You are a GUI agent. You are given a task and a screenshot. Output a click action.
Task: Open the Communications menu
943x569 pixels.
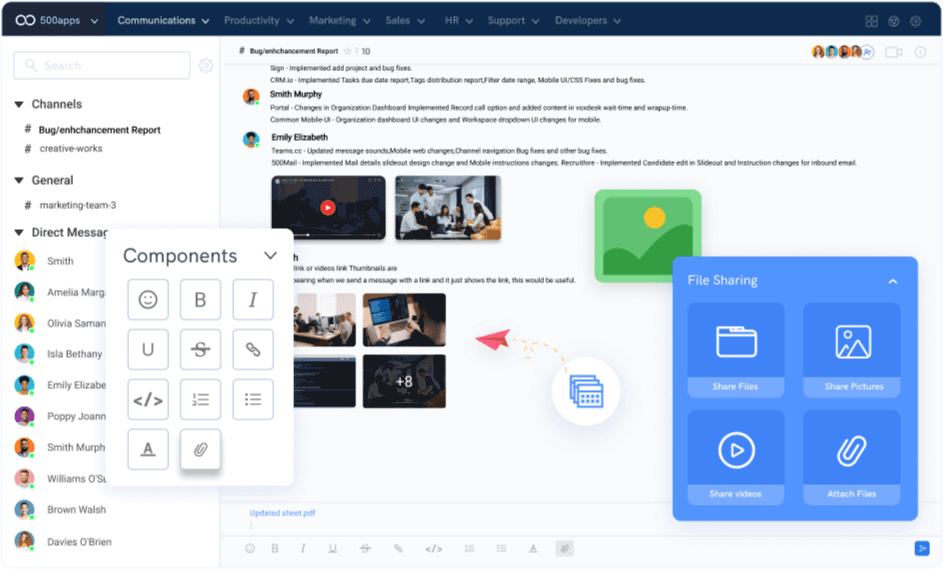coord(163,20)
